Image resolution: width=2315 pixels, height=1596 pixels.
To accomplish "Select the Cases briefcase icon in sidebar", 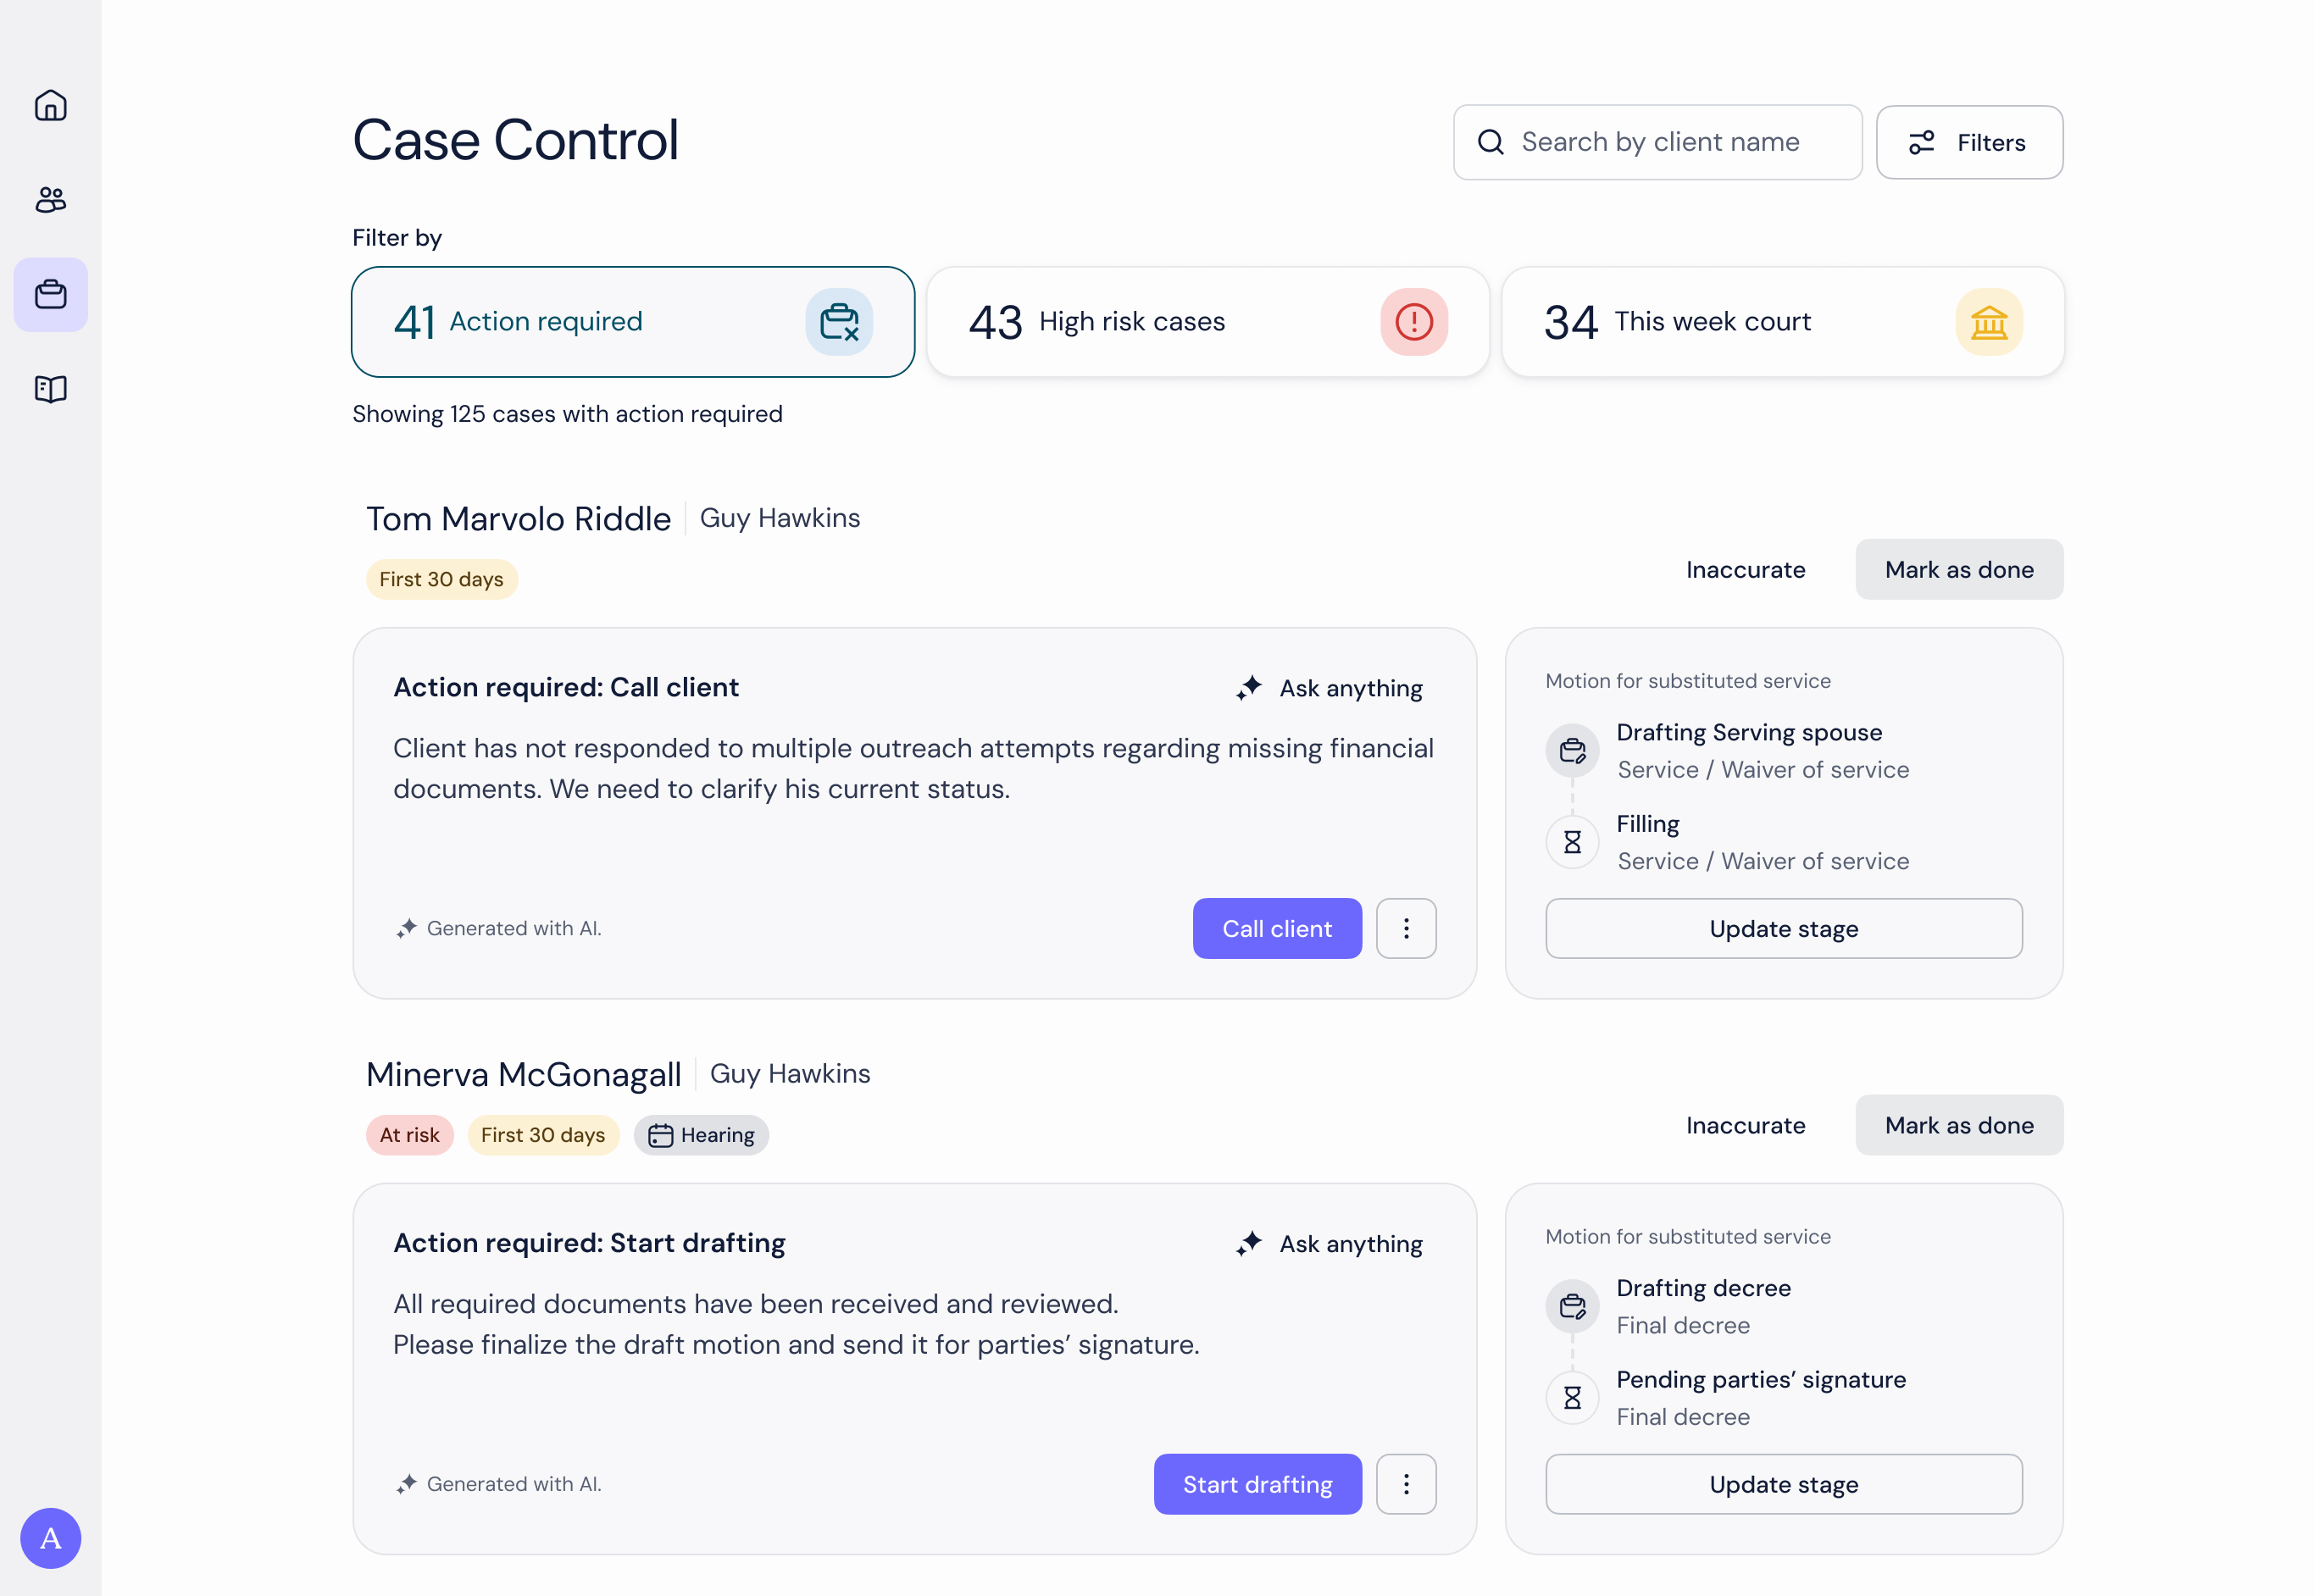I will 50,295.
